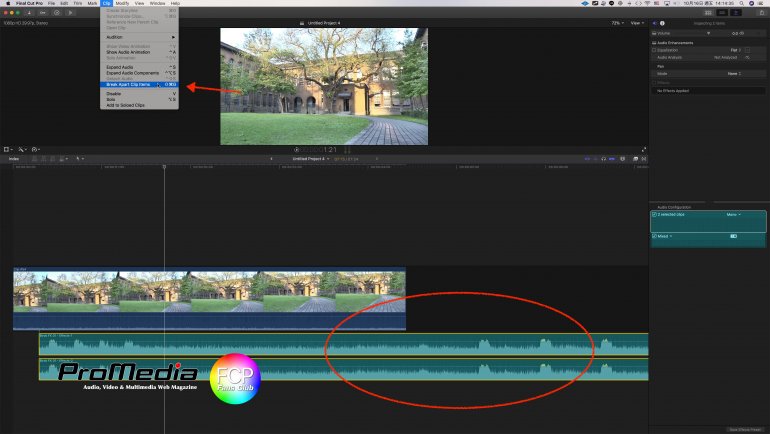Choose Disable from the Clip menu
The image size is (770, 434).
(x=139, y=94)
